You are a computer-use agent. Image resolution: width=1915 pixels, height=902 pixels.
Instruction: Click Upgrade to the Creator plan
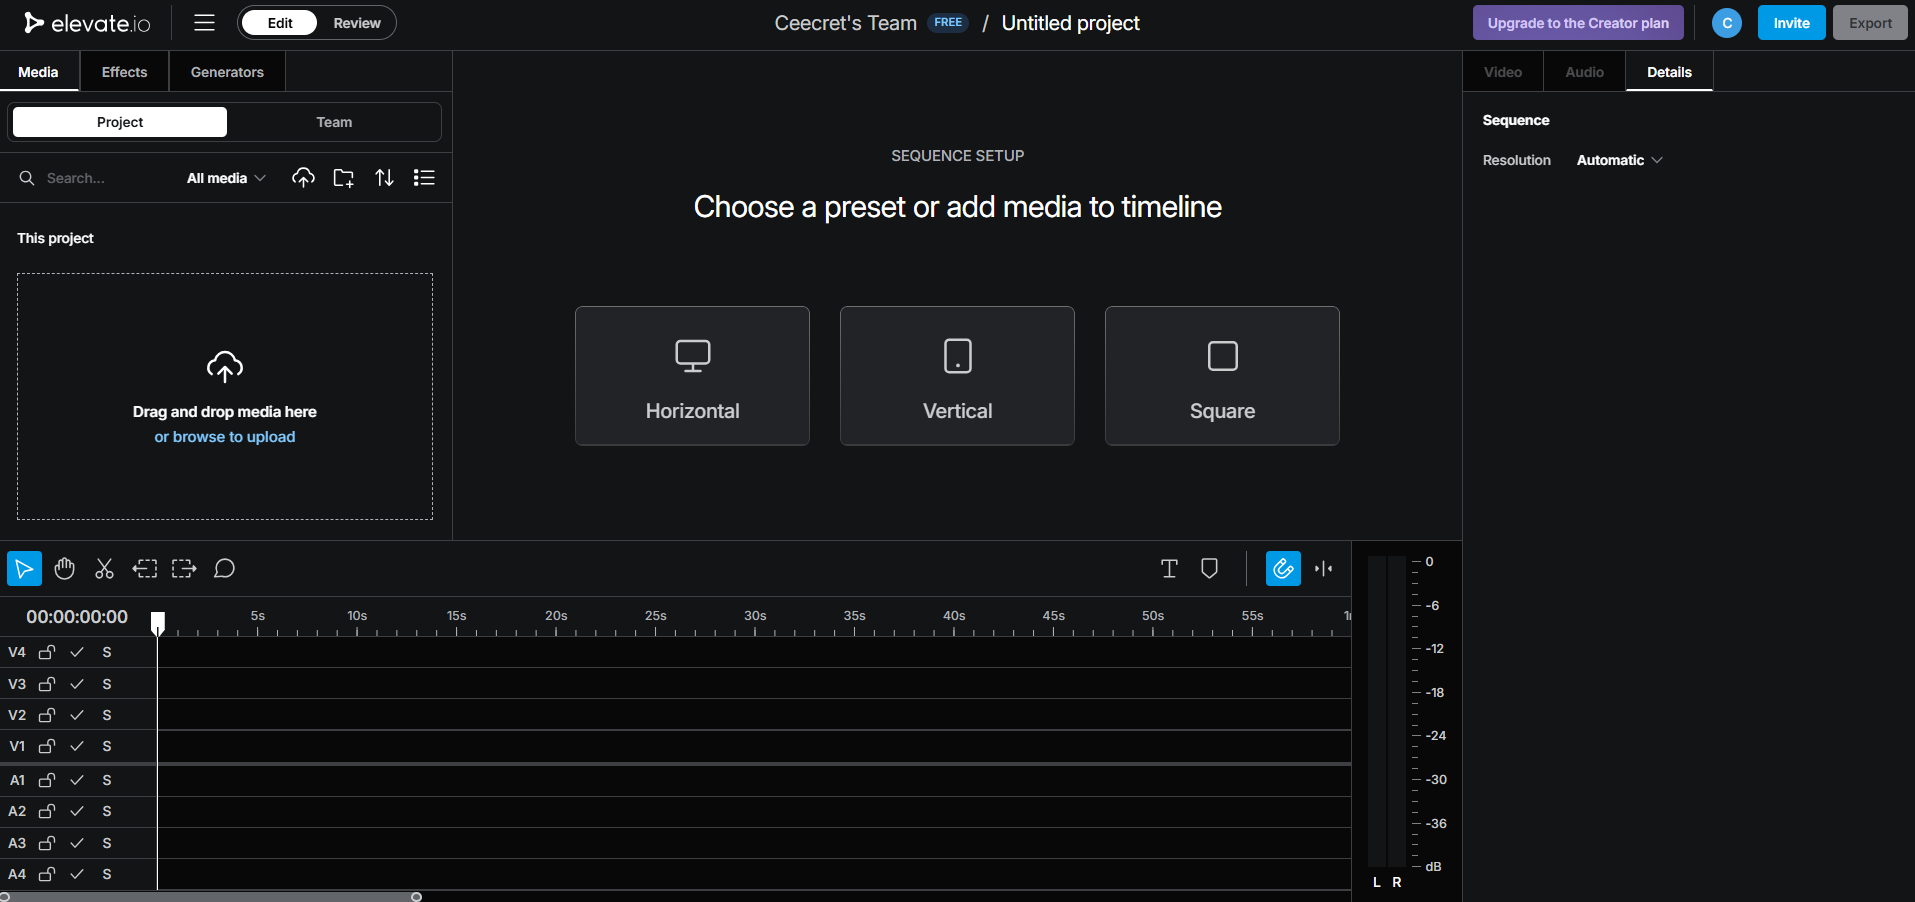(1578, 22)
